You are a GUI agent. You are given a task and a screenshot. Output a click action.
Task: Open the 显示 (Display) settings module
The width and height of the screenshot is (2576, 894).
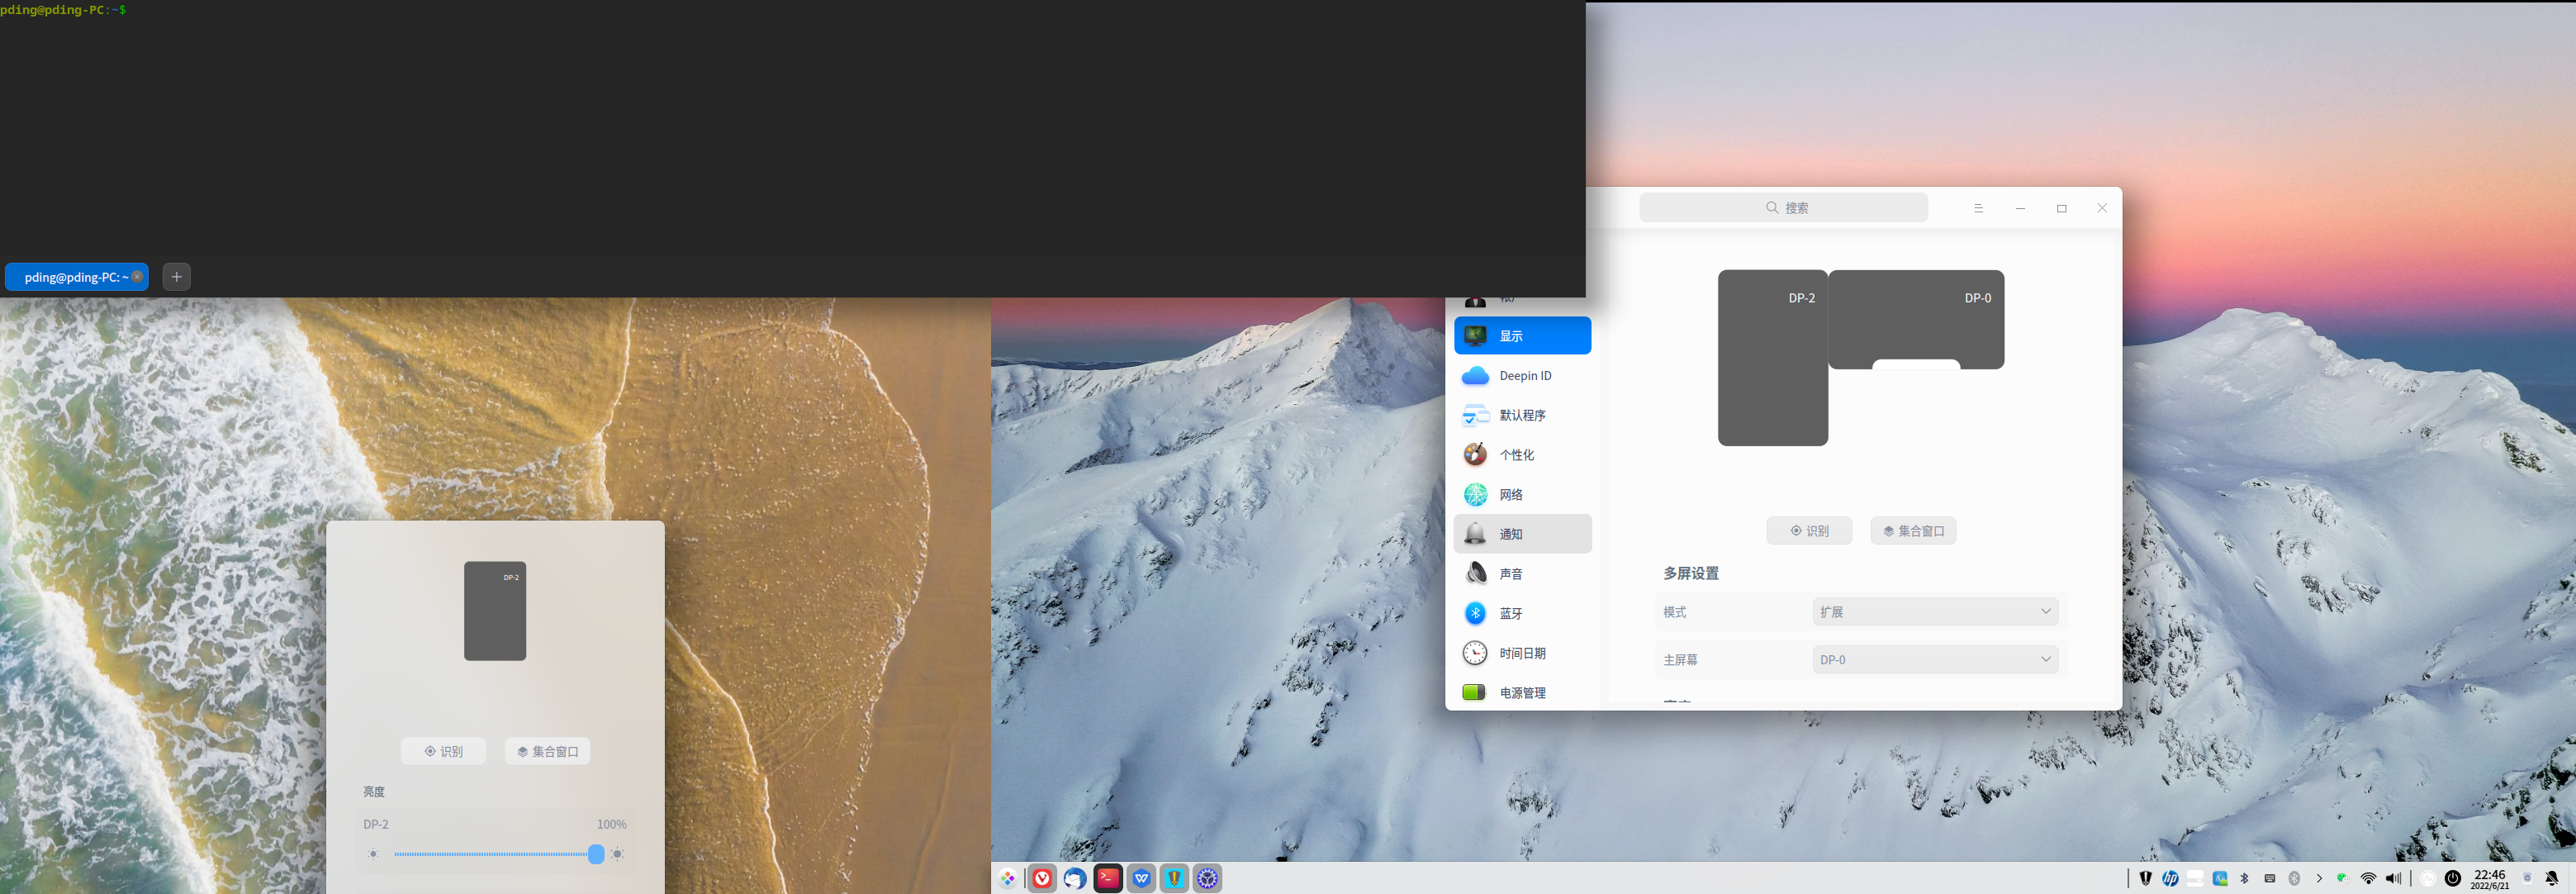pos(1521,336)
